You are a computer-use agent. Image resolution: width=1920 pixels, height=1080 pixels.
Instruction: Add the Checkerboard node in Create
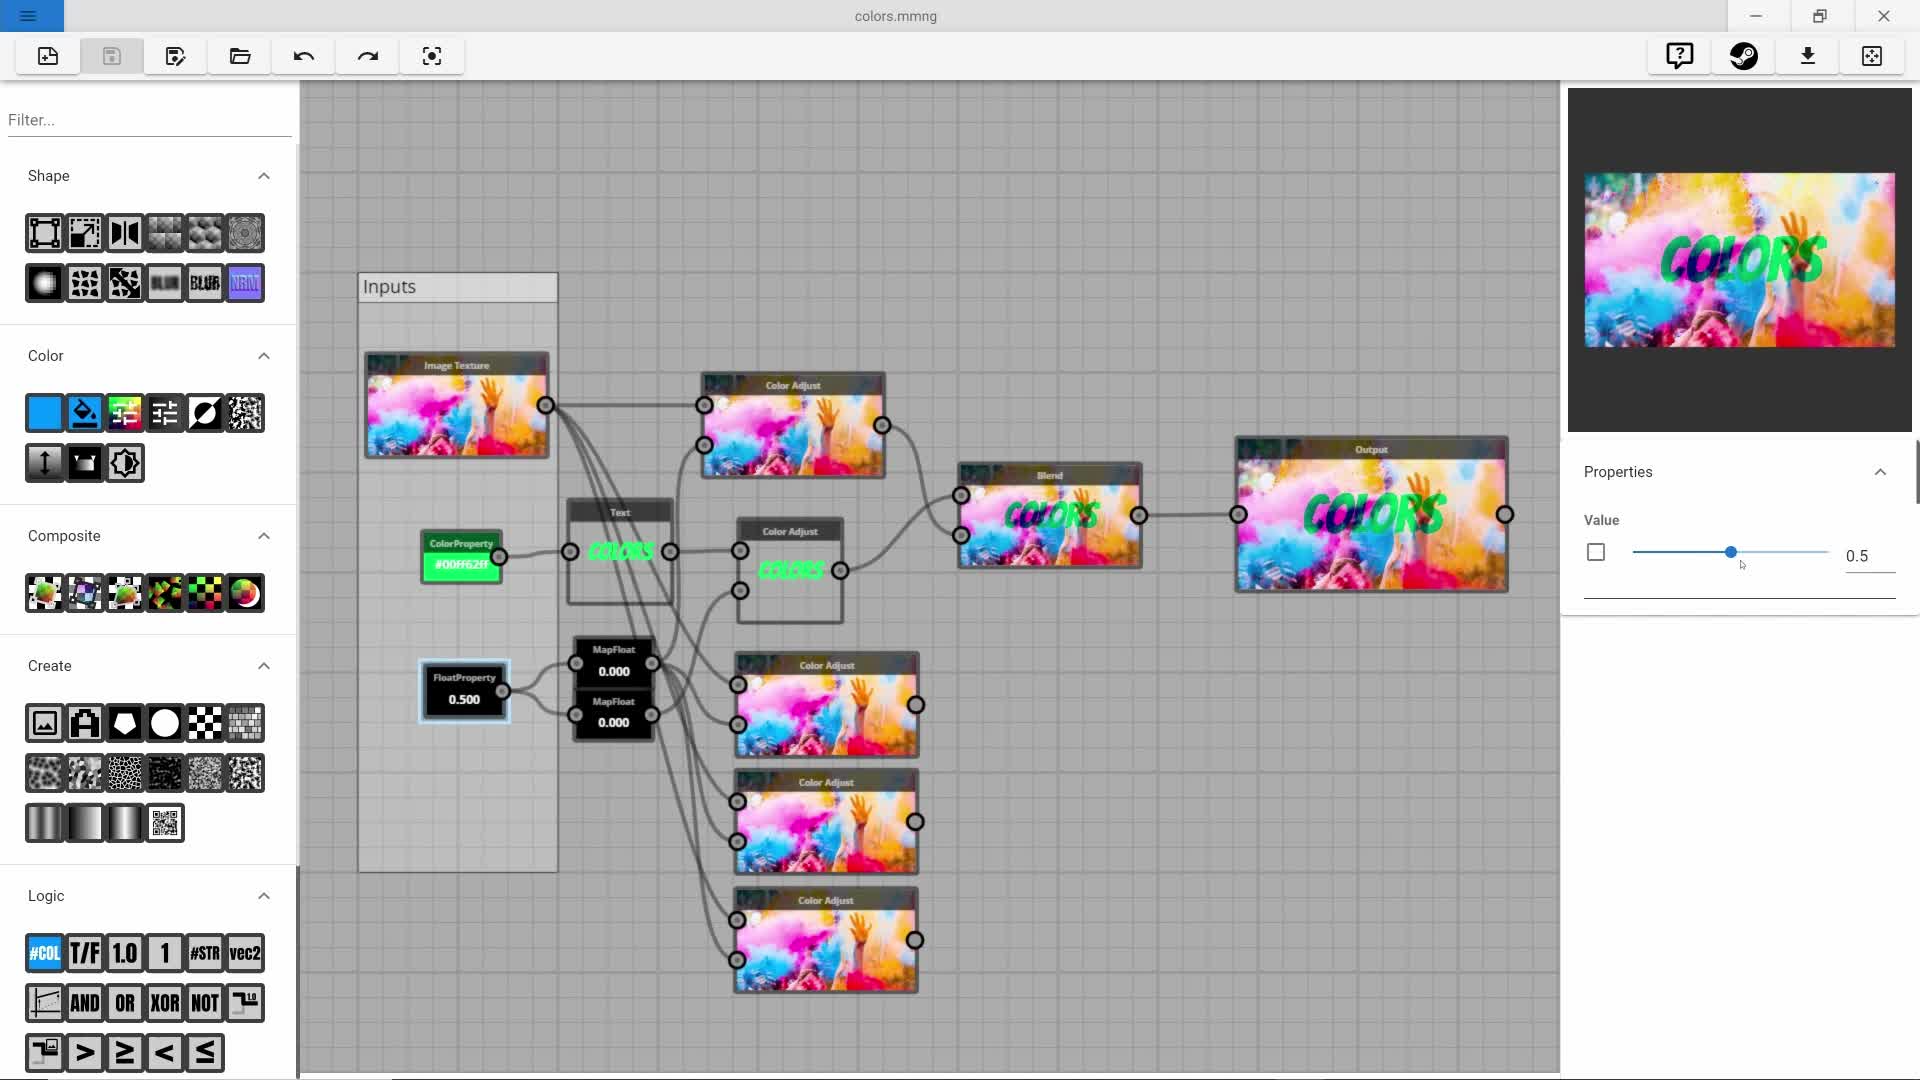click(x=205, y=723)
